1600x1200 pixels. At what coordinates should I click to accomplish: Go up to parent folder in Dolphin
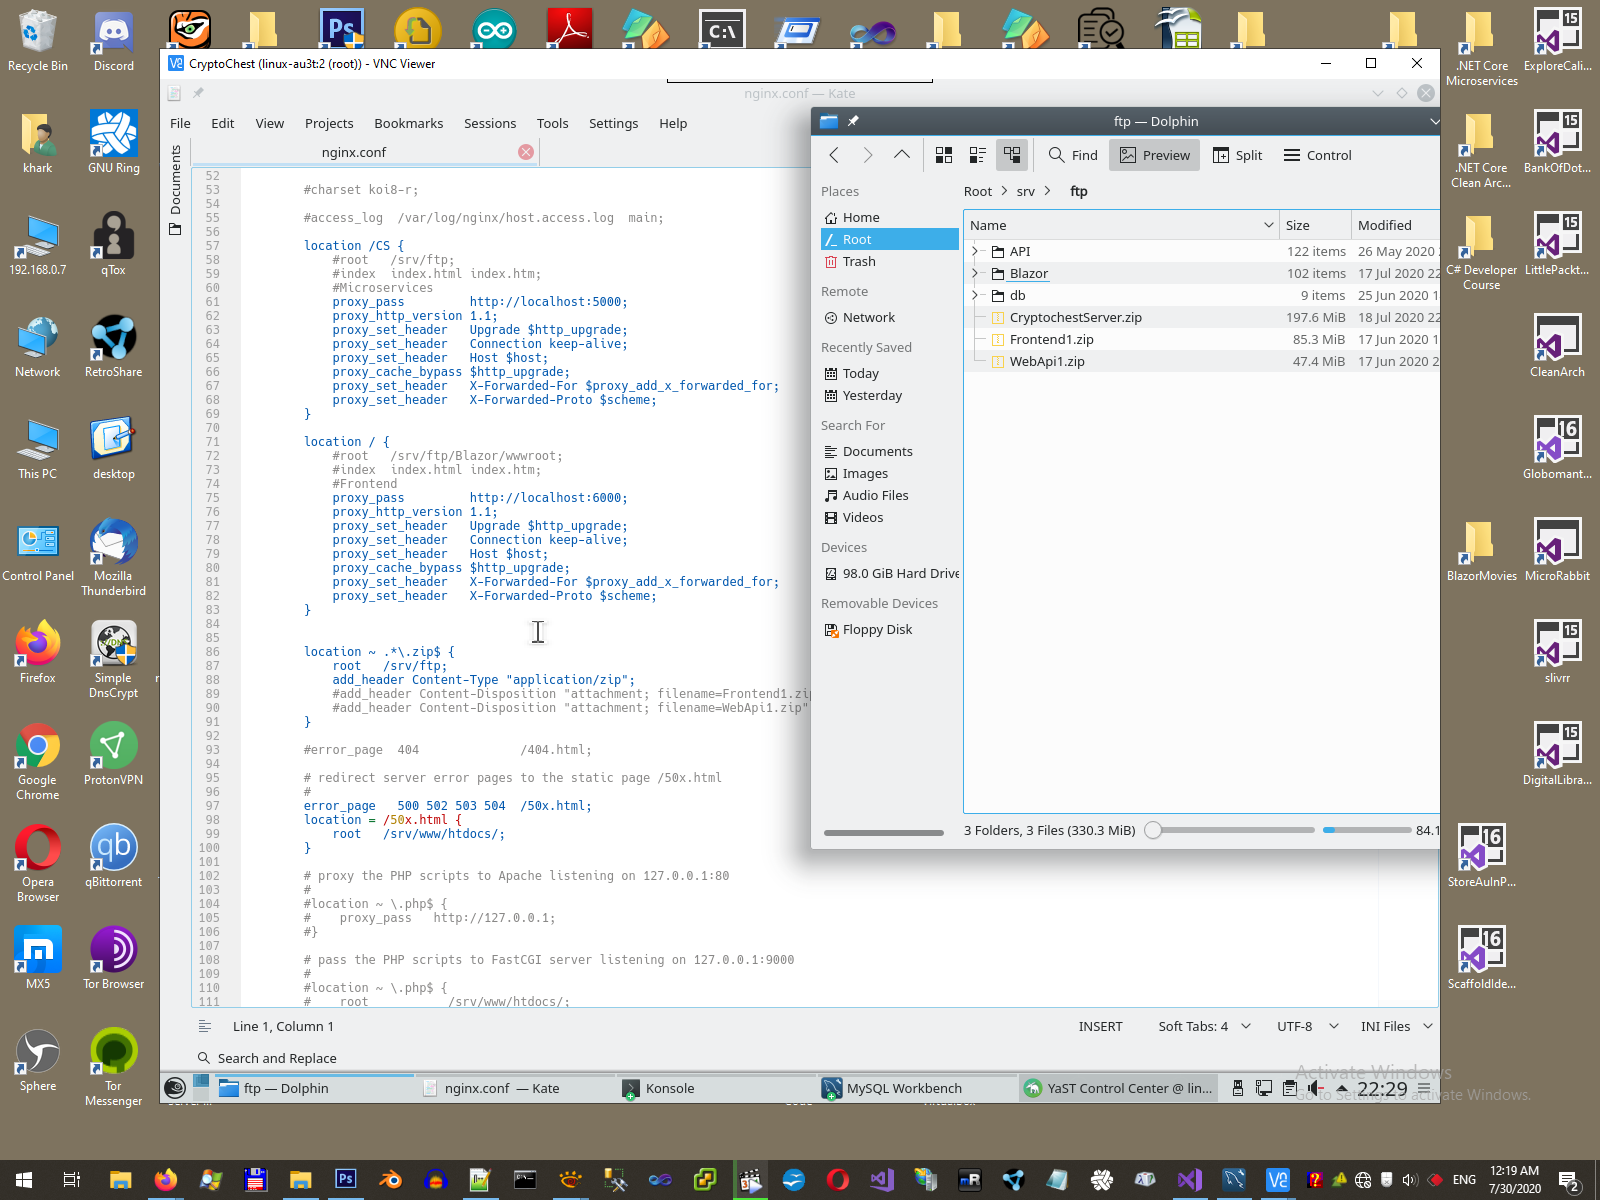coord(902,155)
